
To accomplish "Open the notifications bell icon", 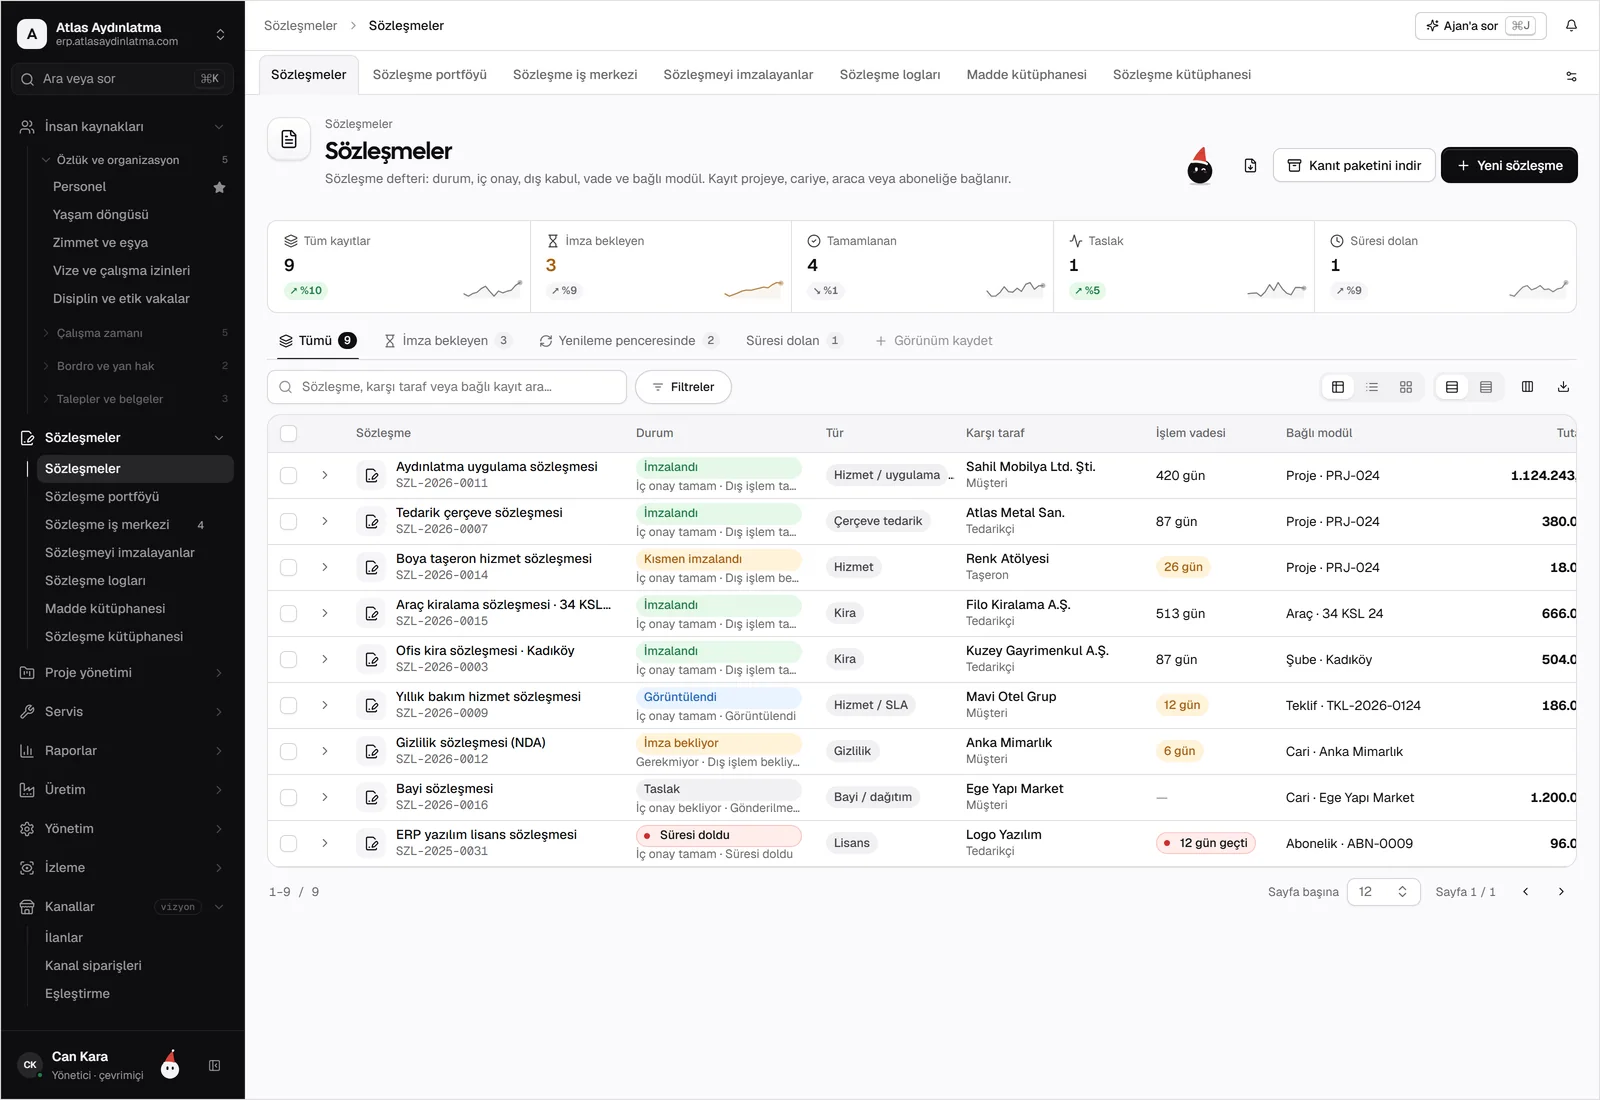I will (x=1571, y=26).
